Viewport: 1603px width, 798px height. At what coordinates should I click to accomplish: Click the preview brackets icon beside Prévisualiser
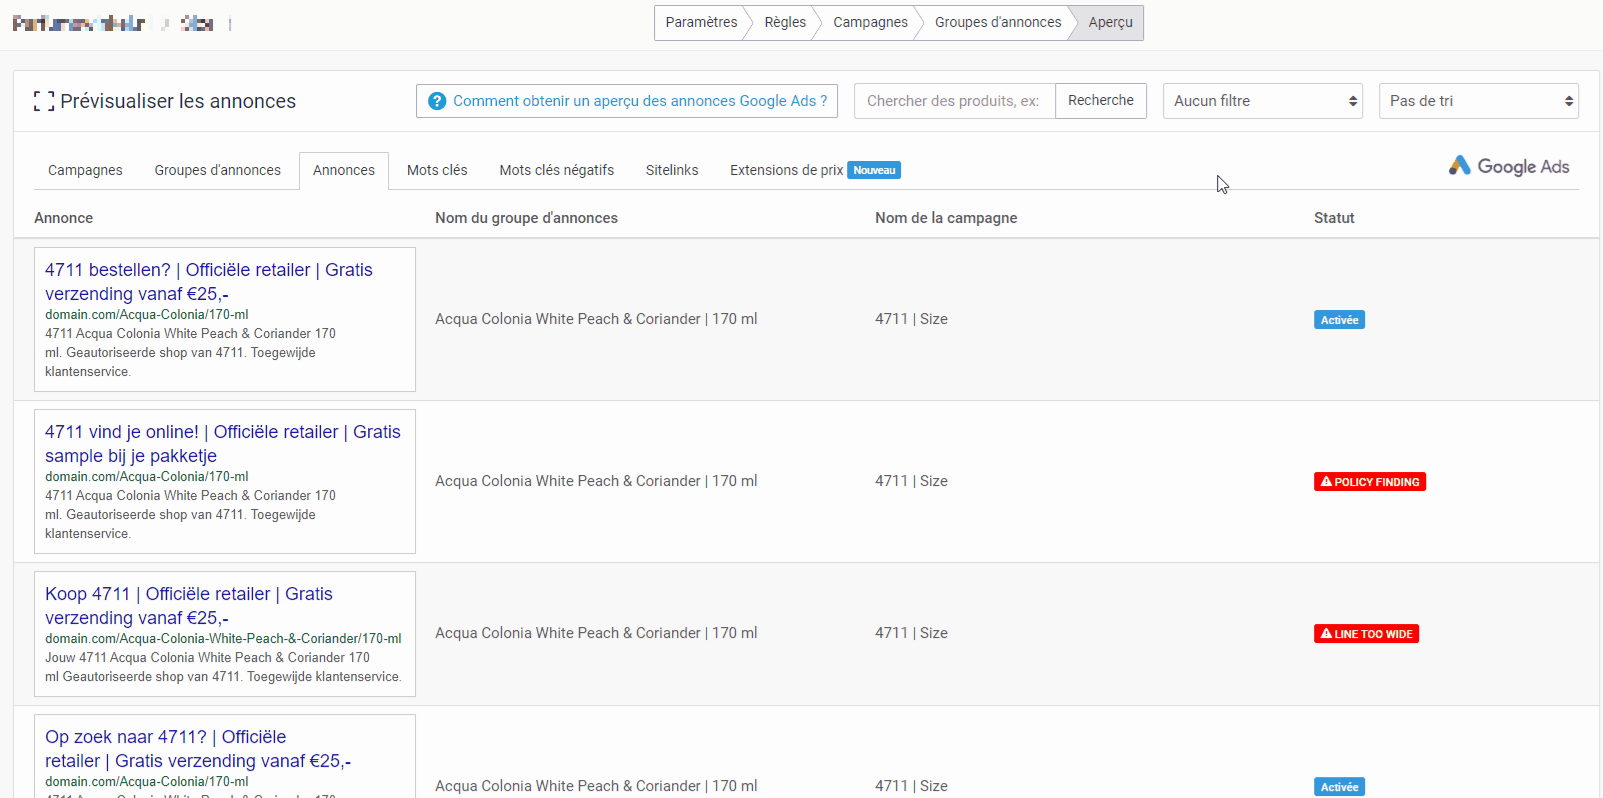coord(43,101)
